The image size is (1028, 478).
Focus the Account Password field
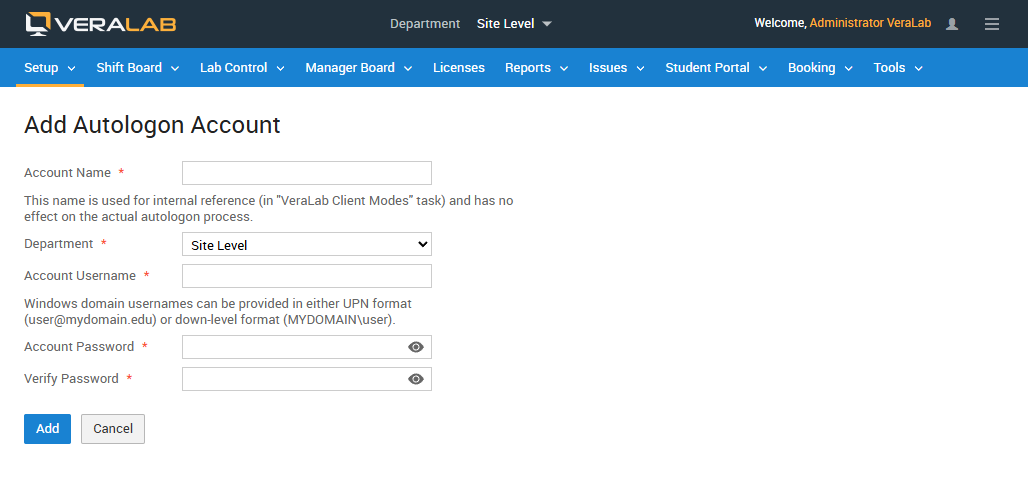pyautogui.click(x=307, y=347)
